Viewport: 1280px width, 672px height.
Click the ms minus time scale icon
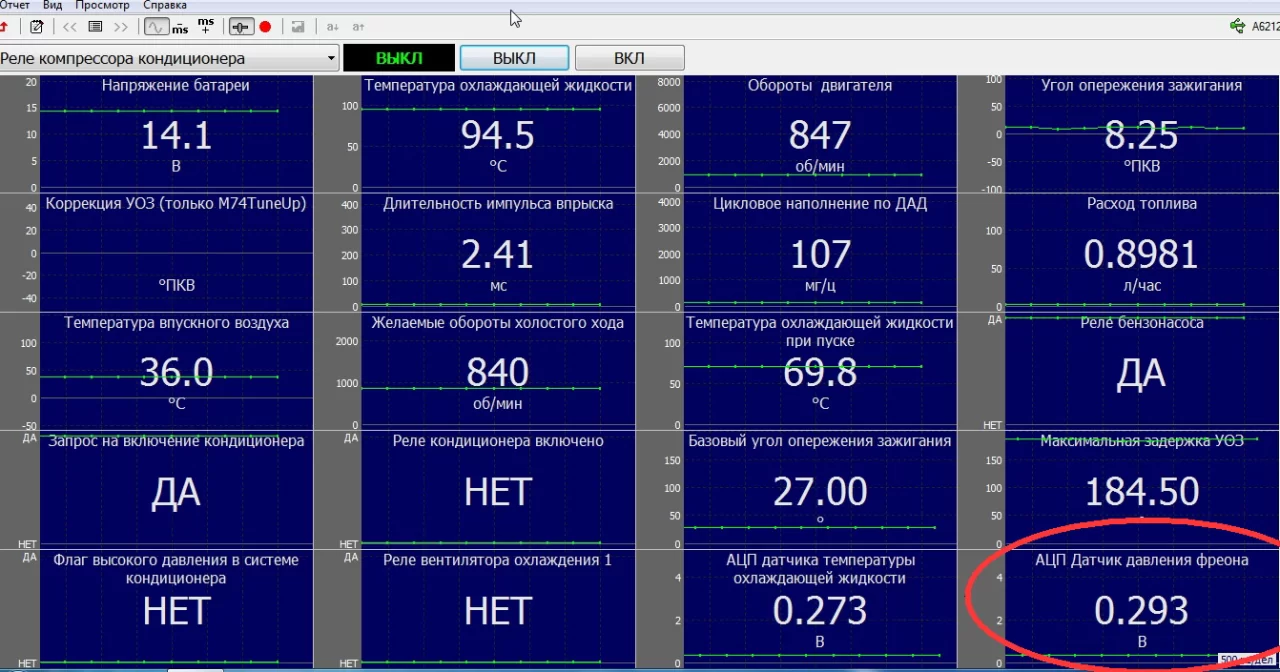pyautogui.click(x=180, y=27)
